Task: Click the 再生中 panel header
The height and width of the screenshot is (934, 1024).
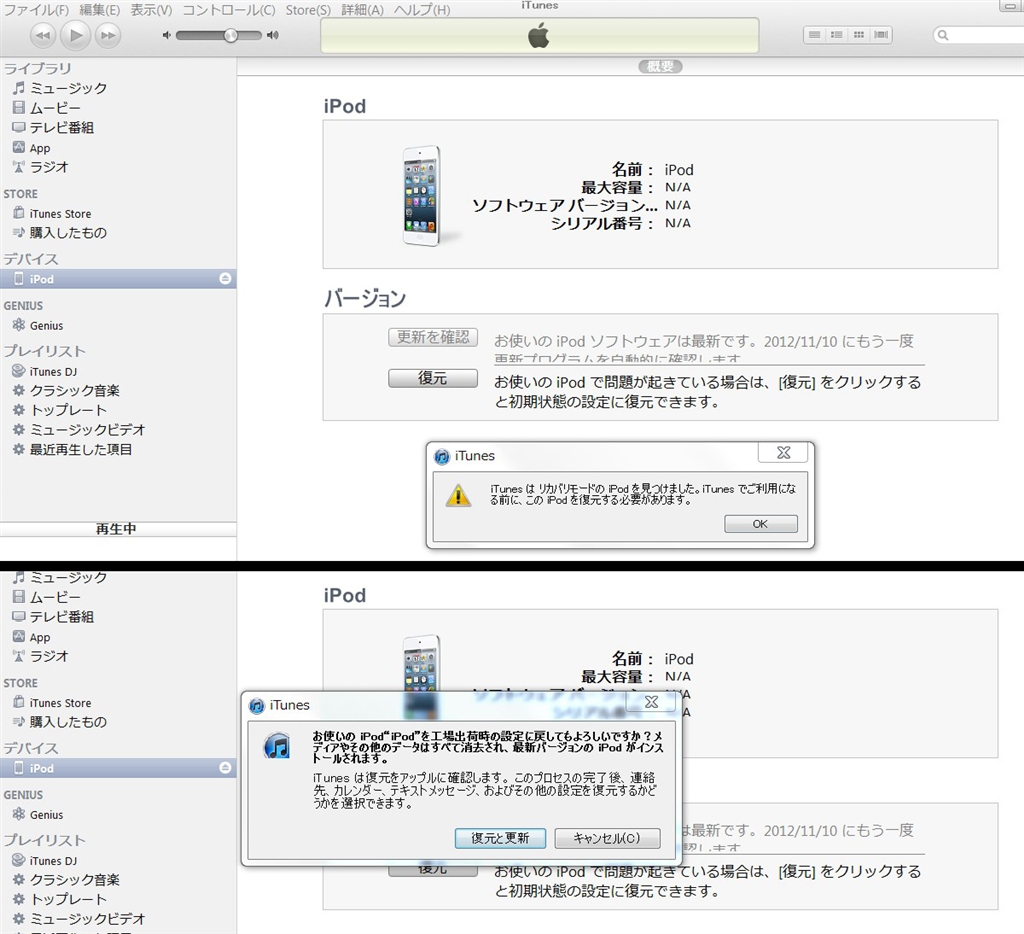Action: click(x=118, y=529)
